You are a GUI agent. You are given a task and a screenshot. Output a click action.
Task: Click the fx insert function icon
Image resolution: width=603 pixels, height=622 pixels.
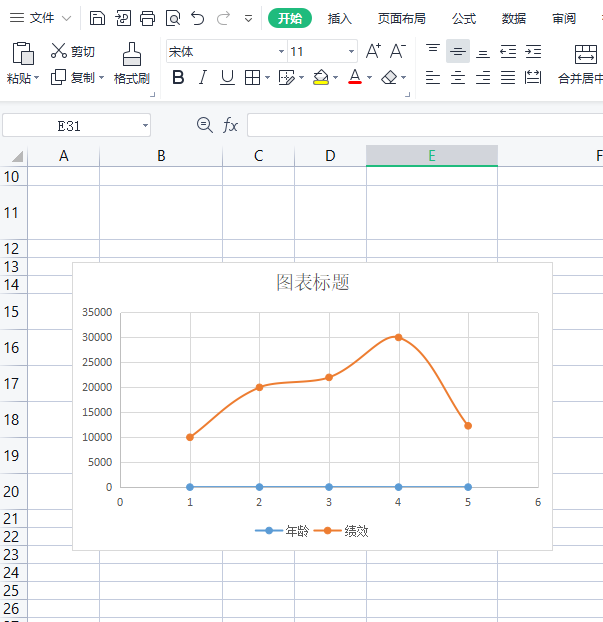230,125
